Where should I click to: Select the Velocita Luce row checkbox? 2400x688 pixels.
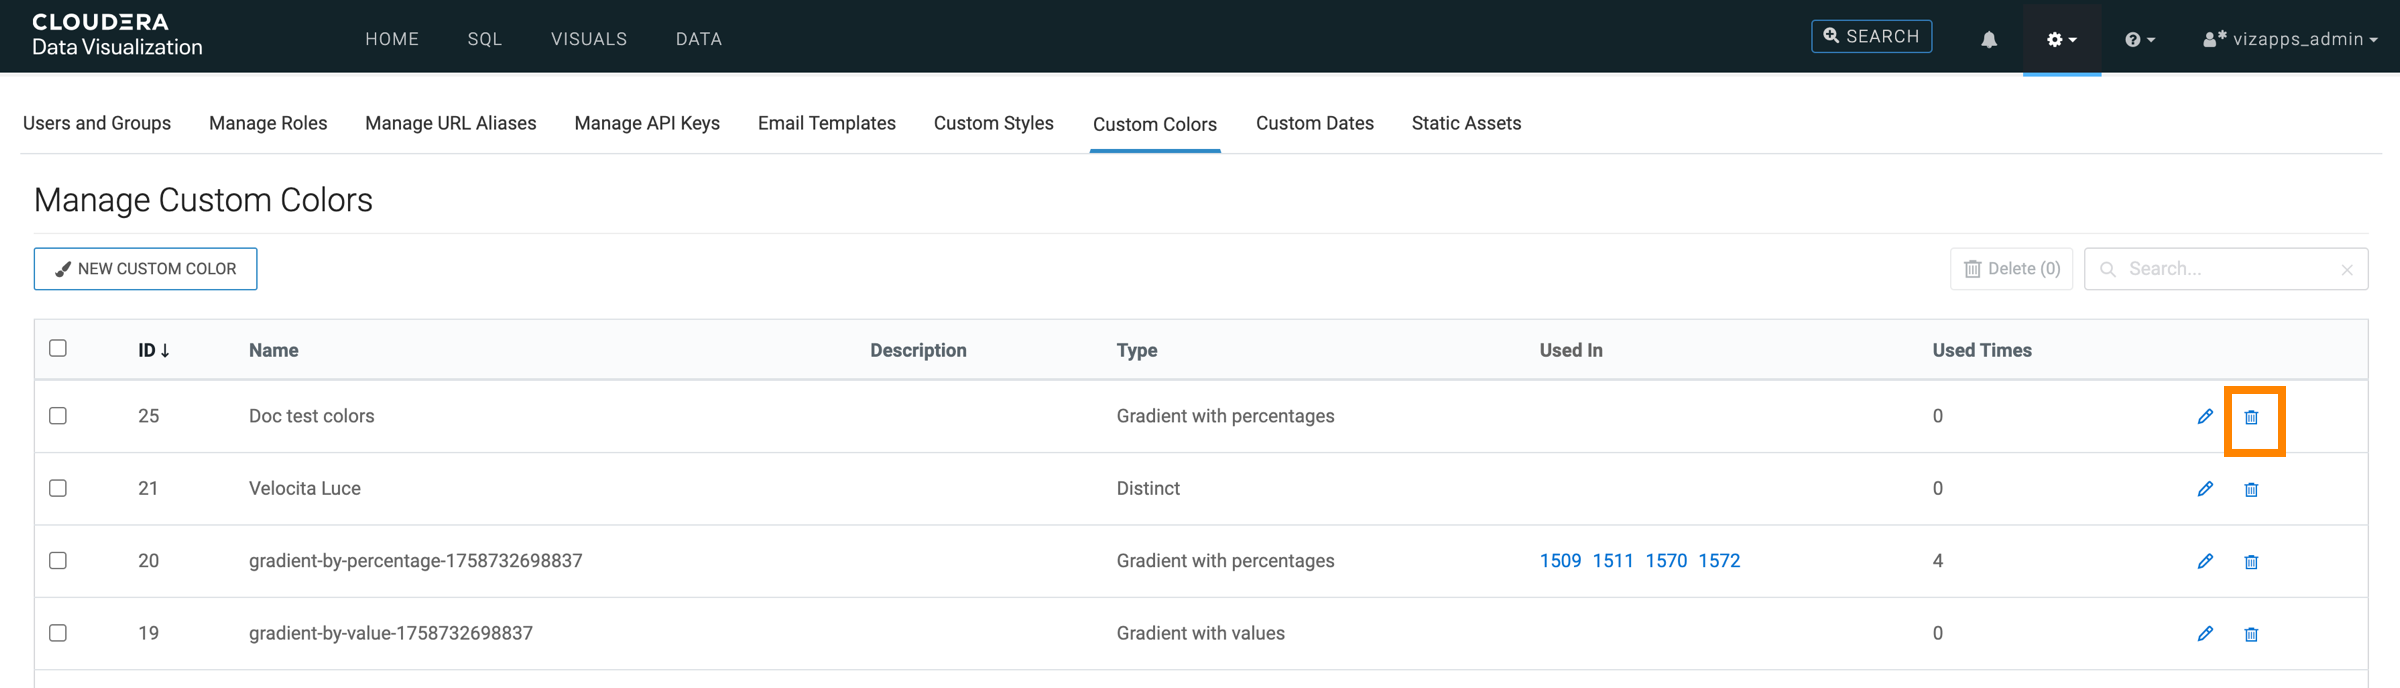(58, 488)
